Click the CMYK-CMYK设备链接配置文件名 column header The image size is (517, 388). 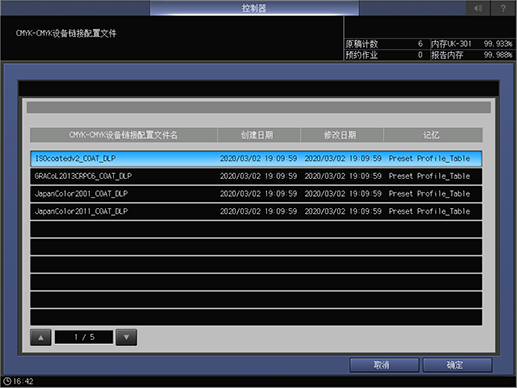pyautogui.click(x=124, y=135)
